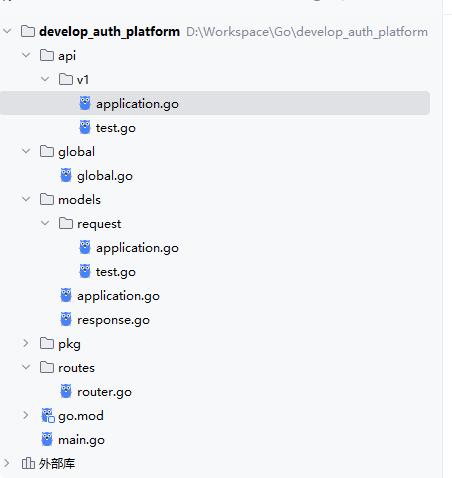Open application.go directly under models
Viewport: 452px width, 478px height.
click(118, 296)
